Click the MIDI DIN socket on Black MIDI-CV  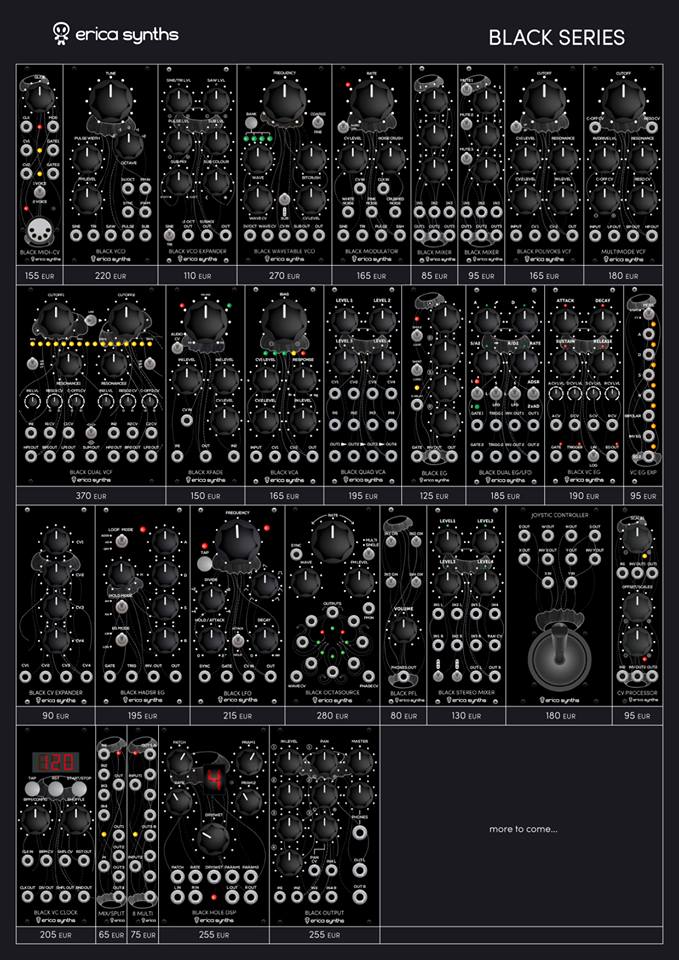click(x=40, y=232)
